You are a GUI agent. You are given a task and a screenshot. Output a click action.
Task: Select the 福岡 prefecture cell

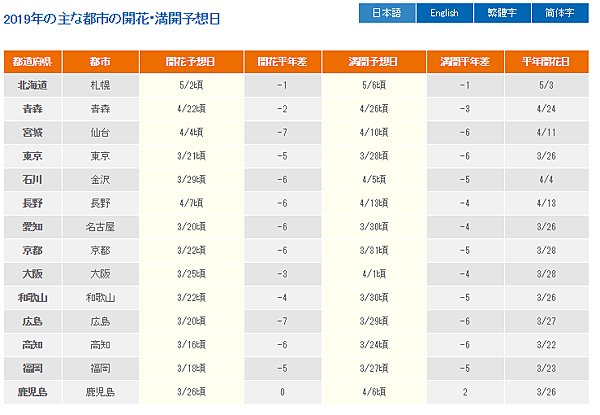[x=33, y=369]
